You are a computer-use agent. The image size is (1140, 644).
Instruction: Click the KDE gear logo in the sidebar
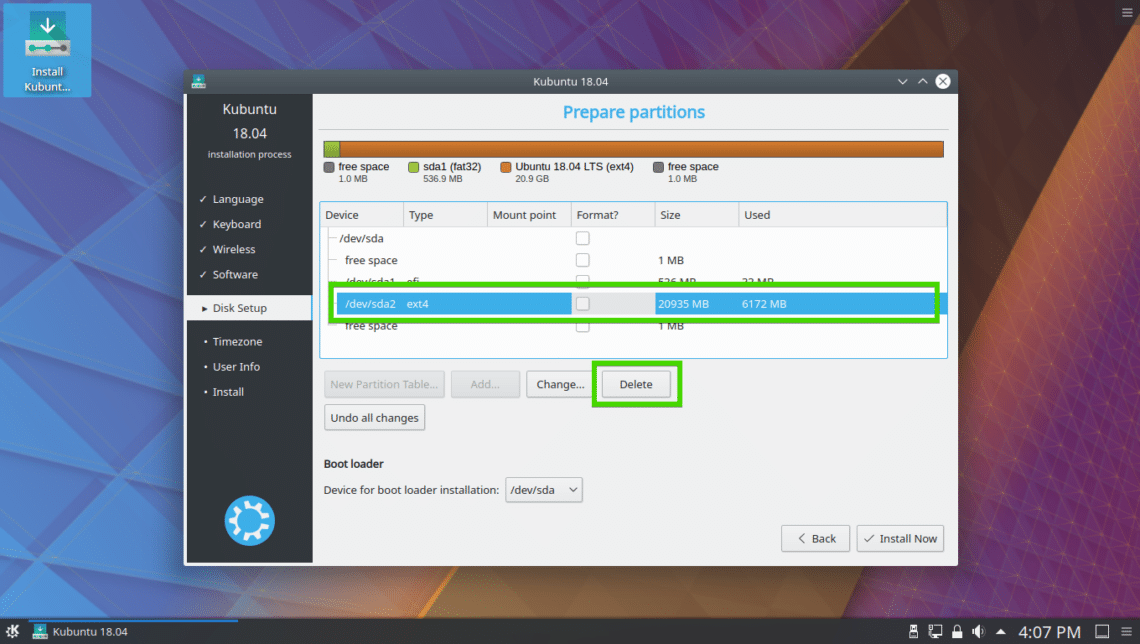(249, 520)
